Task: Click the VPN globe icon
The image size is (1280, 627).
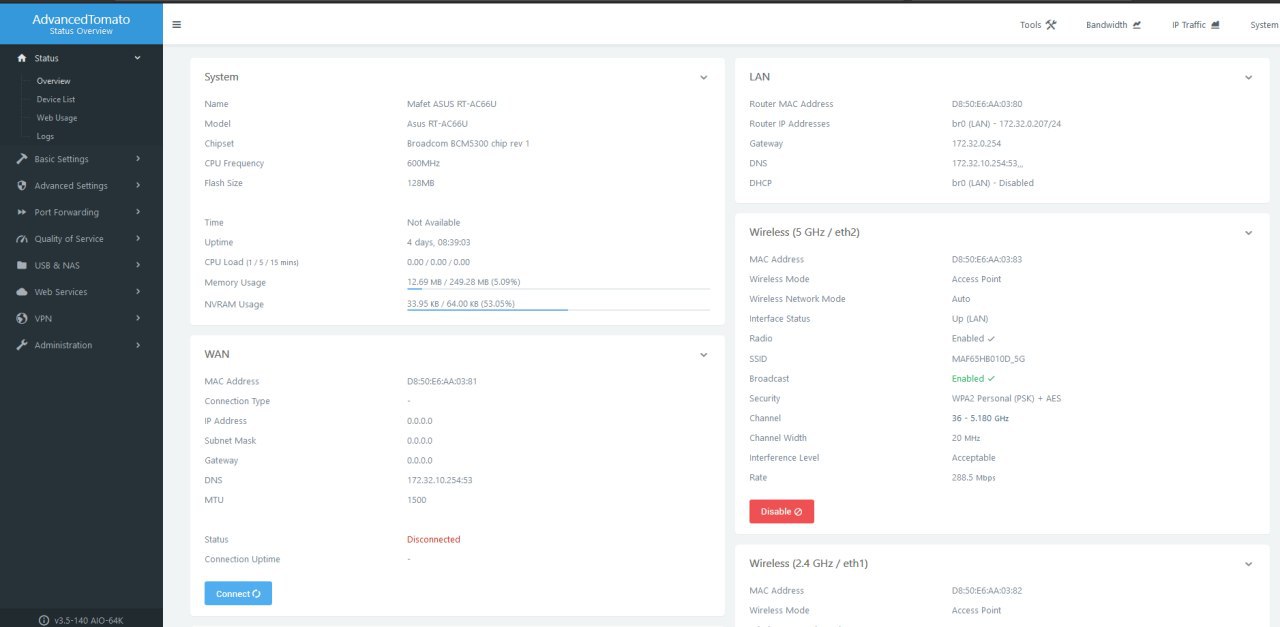Action: coord(22,318)
